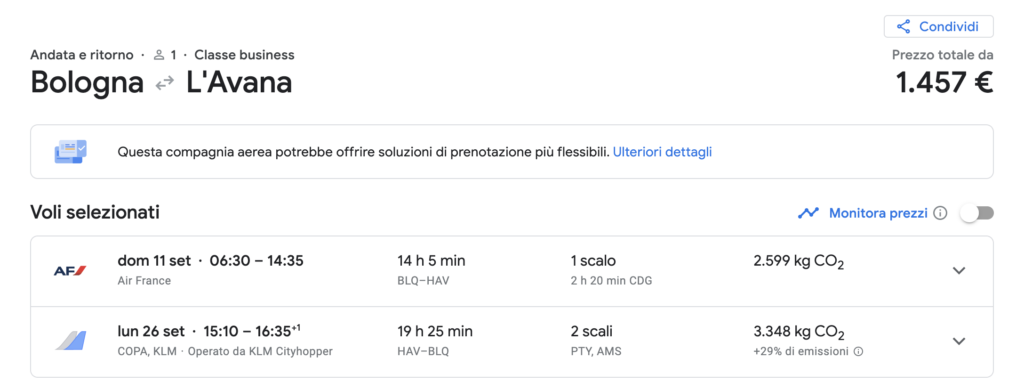Click the flexible booking ticket icon
This screenshot has width=1024, height=390.
point(70,152)
